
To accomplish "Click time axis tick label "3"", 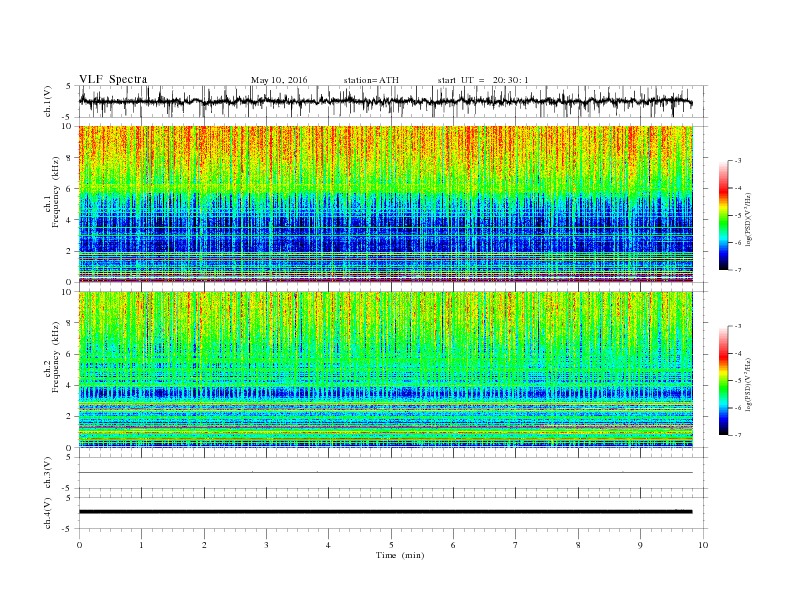I will point(266,545).
